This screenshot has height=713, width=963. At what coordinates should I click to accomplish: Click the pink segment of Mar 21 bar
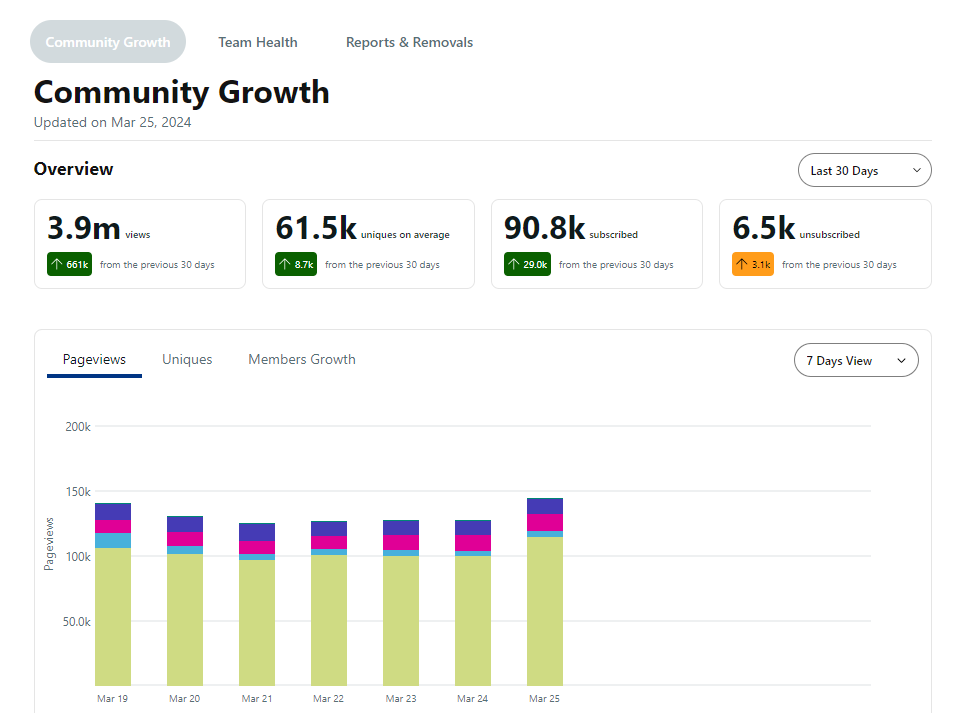257,548
